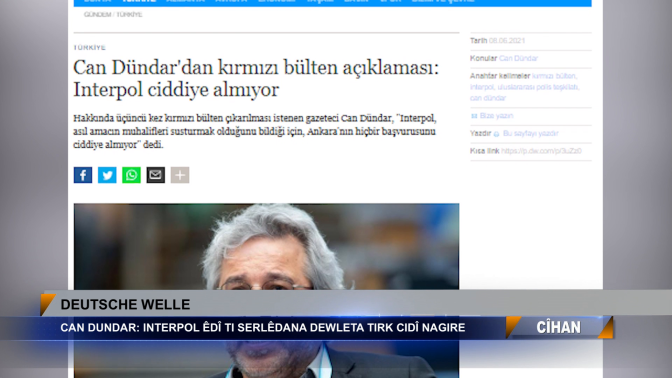
Task: Click the Can Dündar article headline
Action: pyautogui.click(x=256, y=78)
